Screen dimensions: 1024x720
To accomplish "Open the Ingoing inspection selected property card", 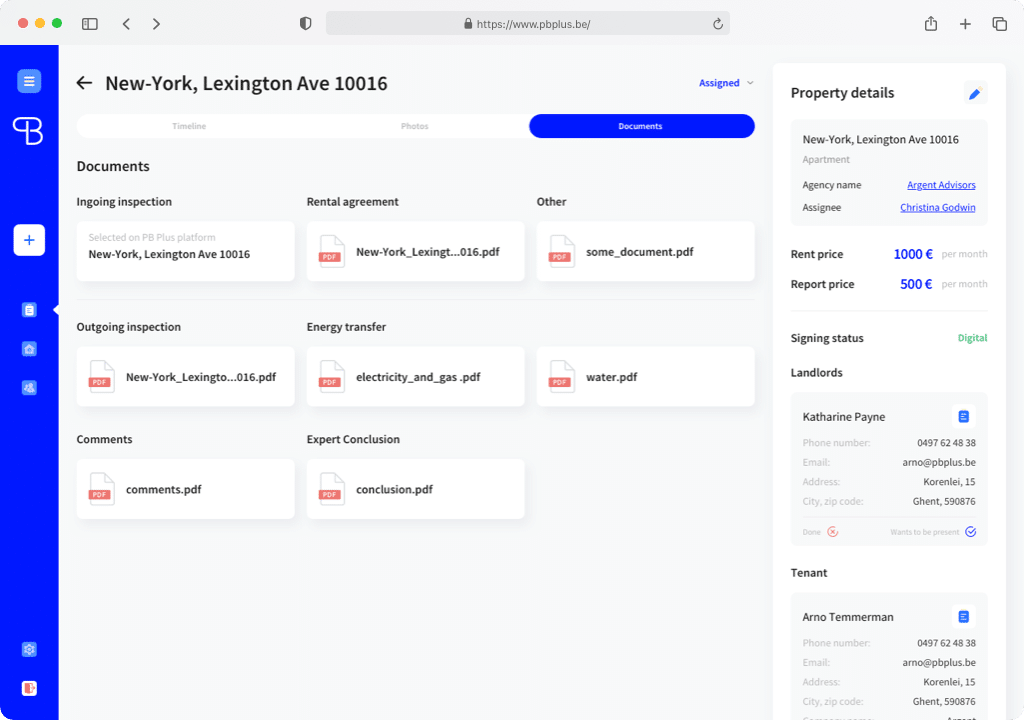I will [x=185, y=252].
